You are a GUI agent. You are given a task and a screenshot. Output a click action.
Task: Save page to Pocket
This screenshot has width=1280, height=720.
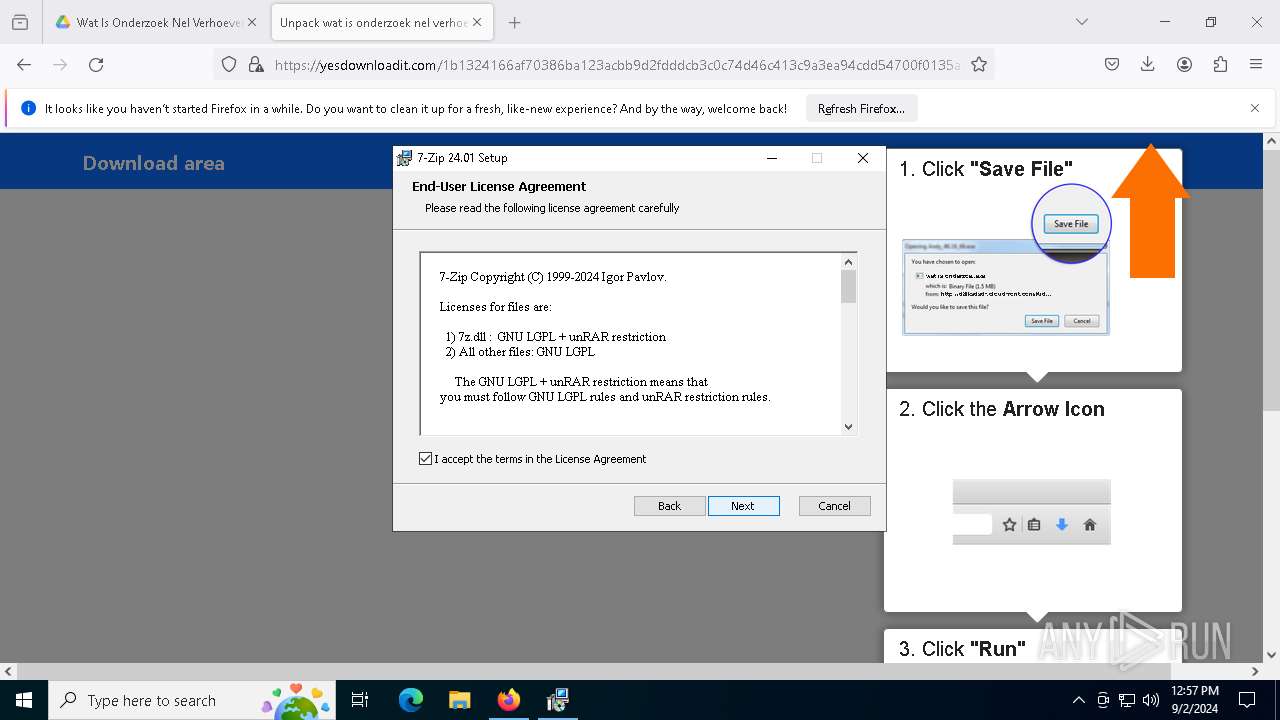1112,65
